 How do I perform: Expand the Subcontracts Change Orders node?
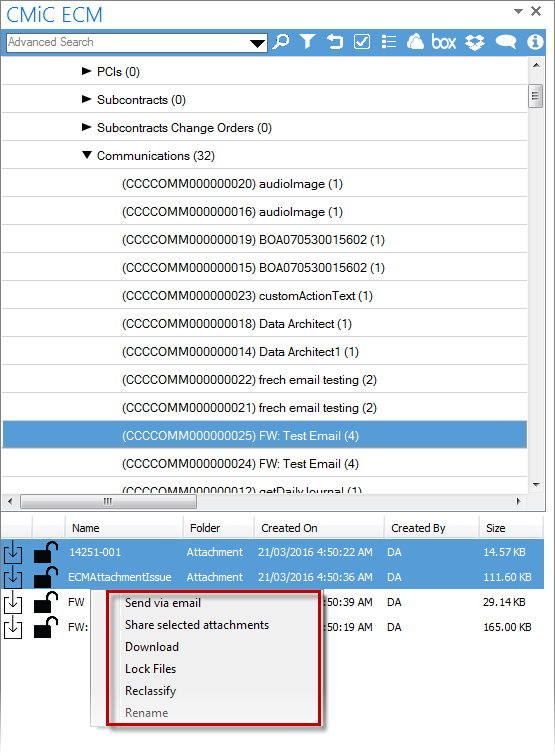pos(86,127)
